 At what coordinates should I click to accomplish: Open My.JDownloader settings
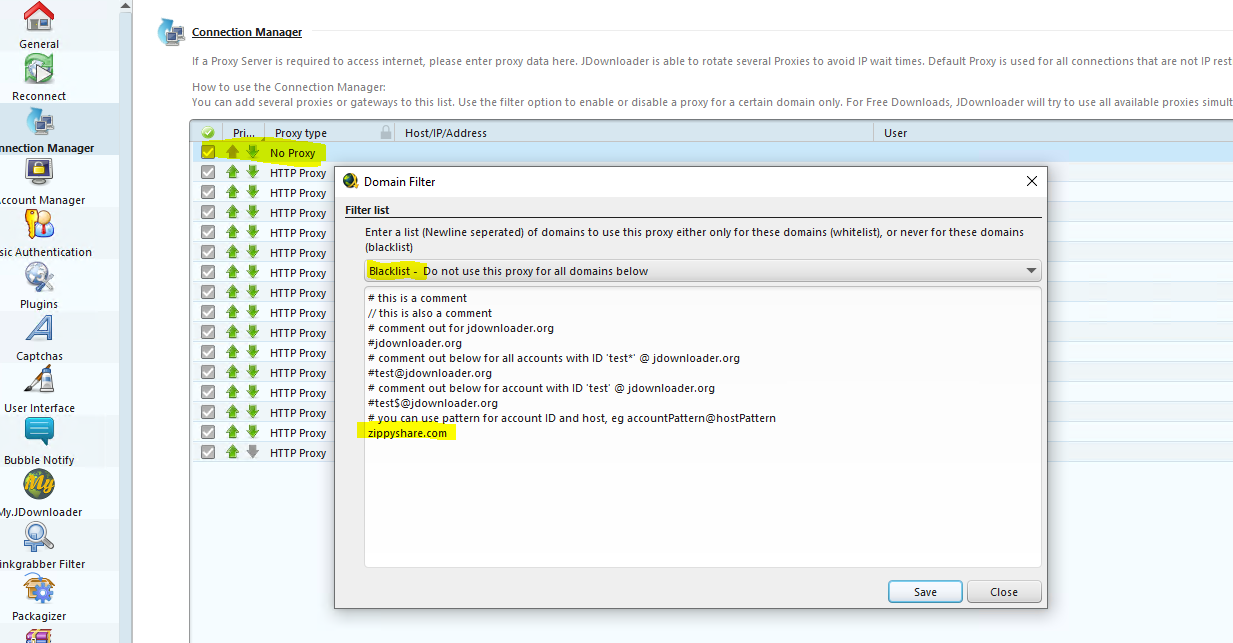[39, 494]
